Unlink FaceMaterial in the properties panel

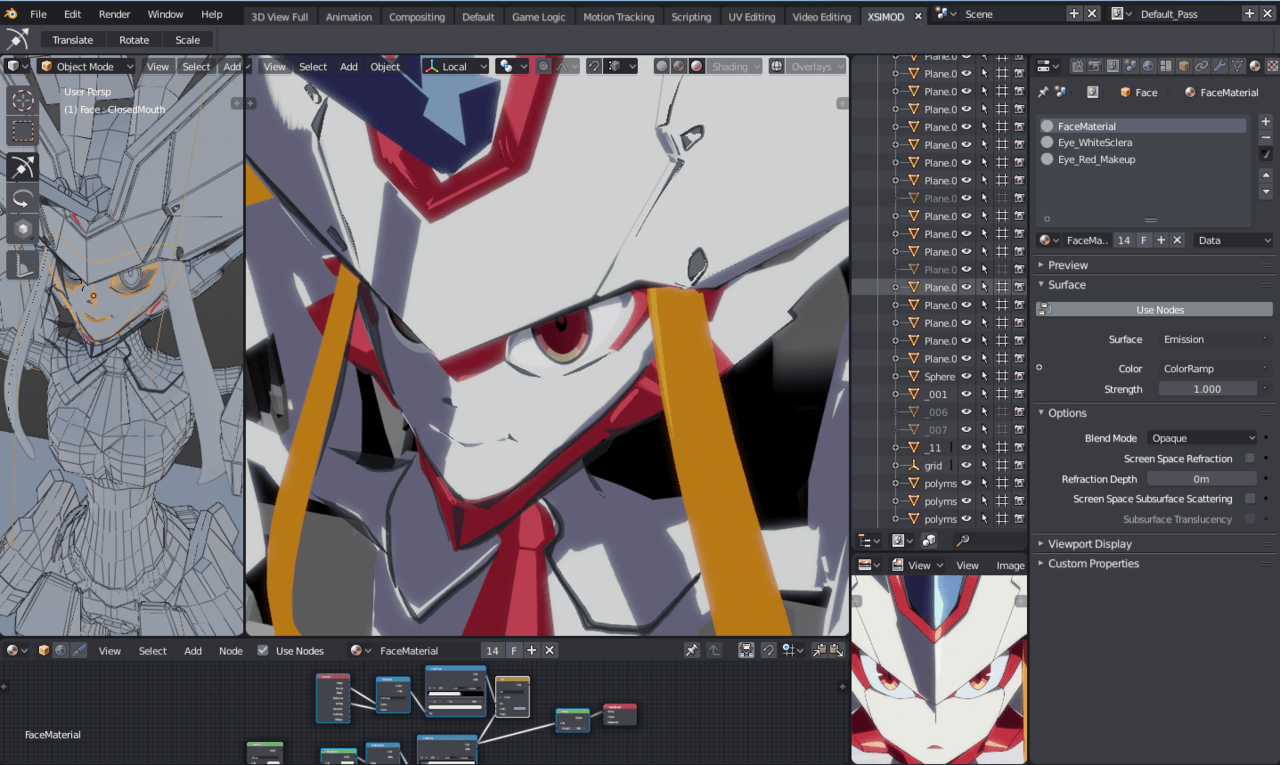(x=1177, y=240)
